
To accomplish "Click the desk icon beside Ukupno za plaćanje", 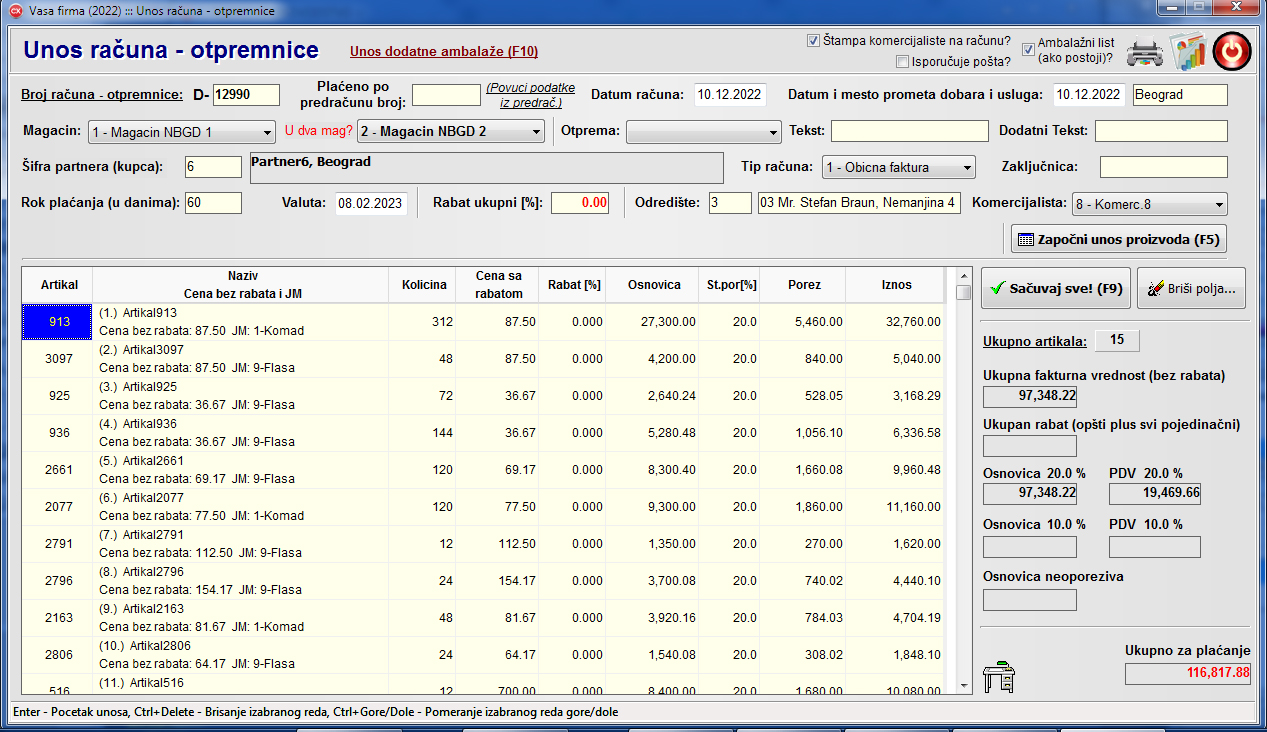I will click(999, 677).
